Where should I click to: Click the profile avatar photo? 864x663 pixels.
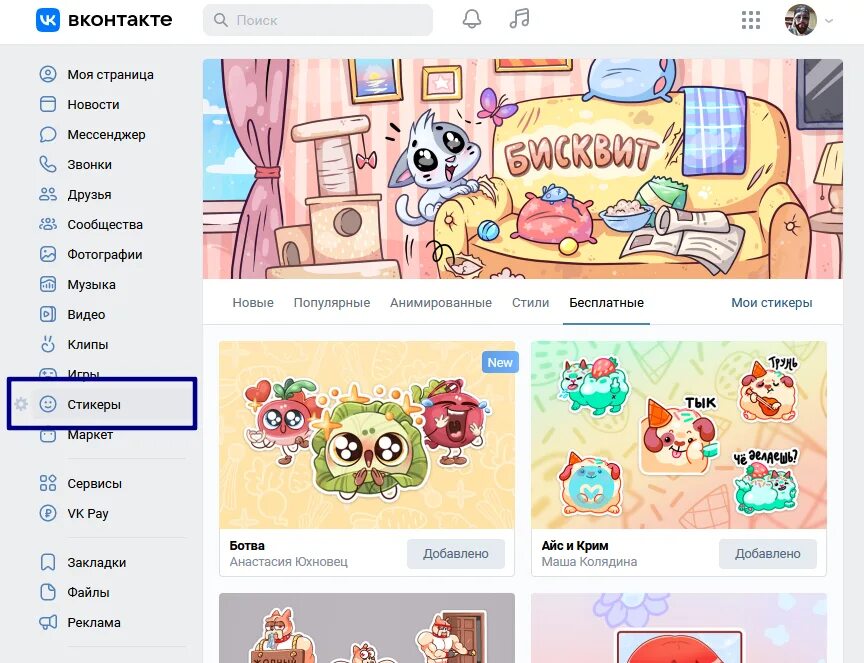(x=800, y=20)
